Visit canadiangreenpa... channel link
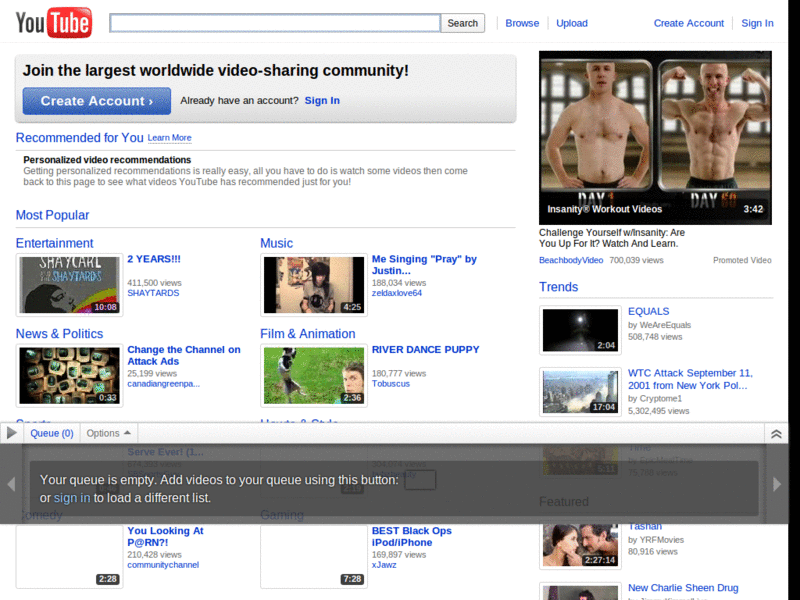The width and height of the screenshot is (800, 600). tap(163, 384)
